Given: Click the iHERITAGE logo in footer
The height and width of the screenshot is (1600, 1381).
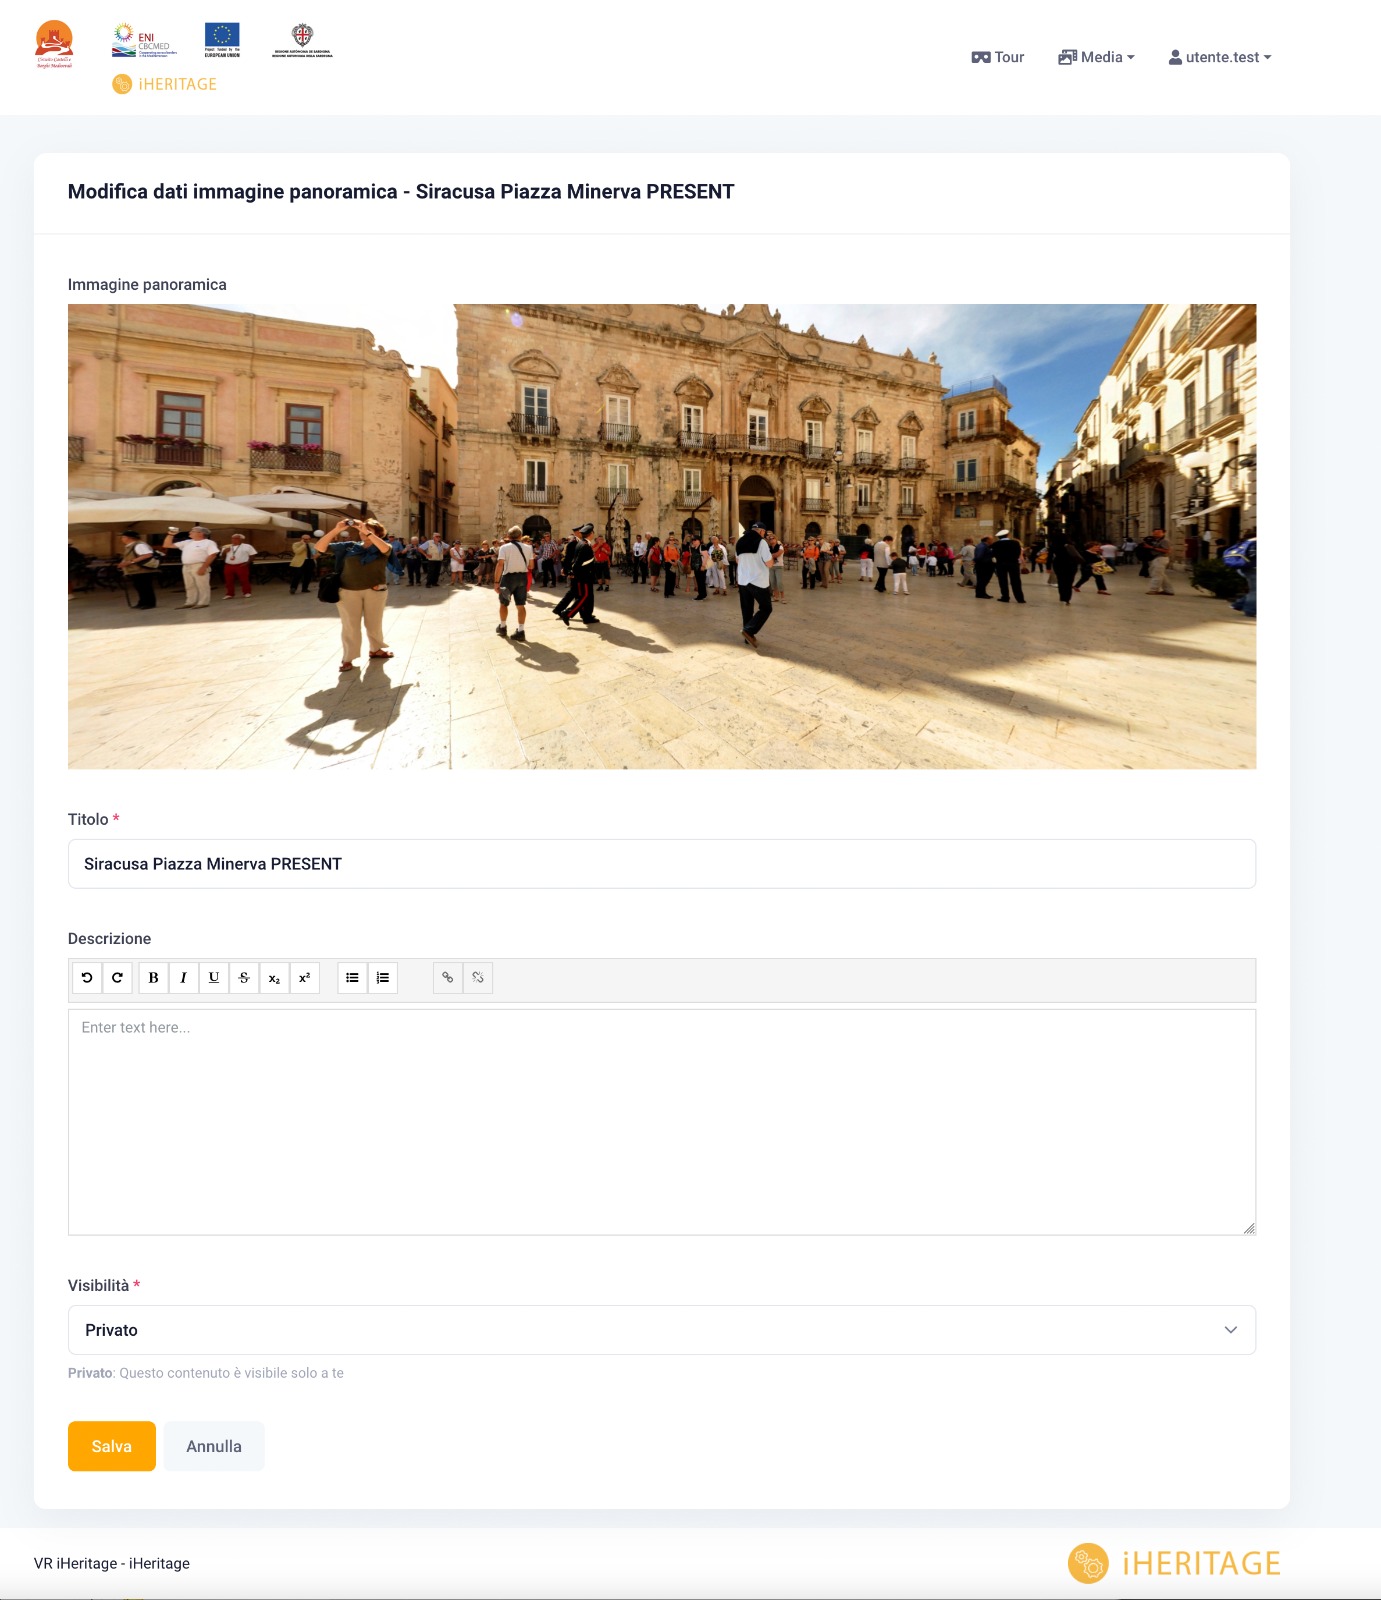Looking at the screenshot, I should tap(1174, 1563).
